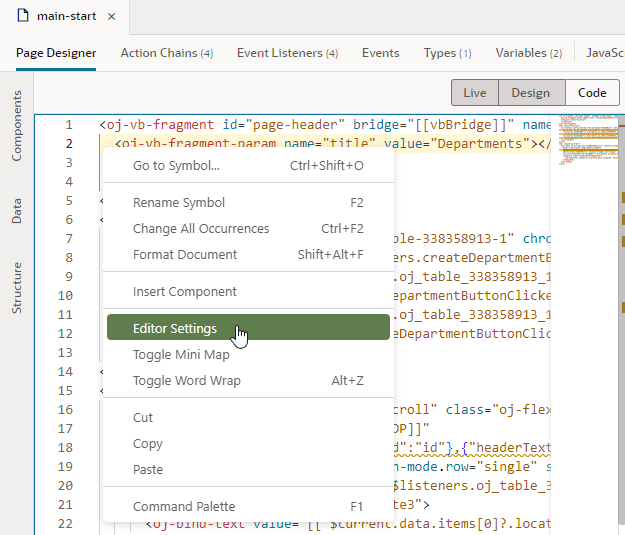
Task: Select Toggle Word Wrap
Action: [248, 380]
